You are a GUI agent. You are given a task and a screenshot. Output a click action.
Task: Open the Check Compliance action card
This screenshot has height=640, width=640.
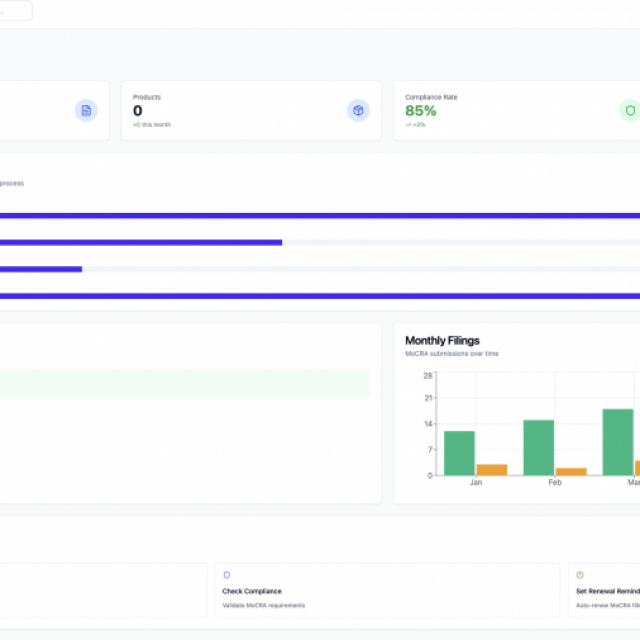[387, 590]
